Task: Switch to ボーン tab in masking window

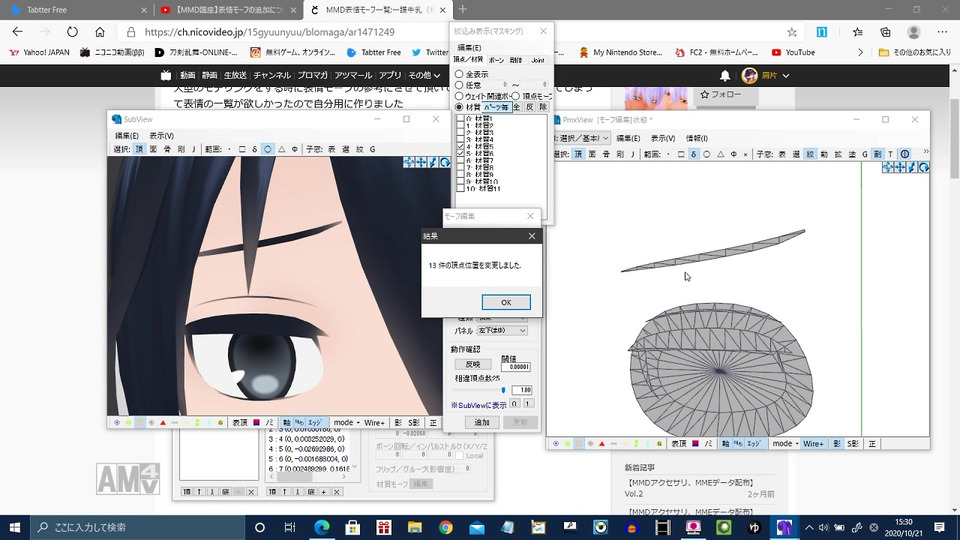Action: click(497, 60)
